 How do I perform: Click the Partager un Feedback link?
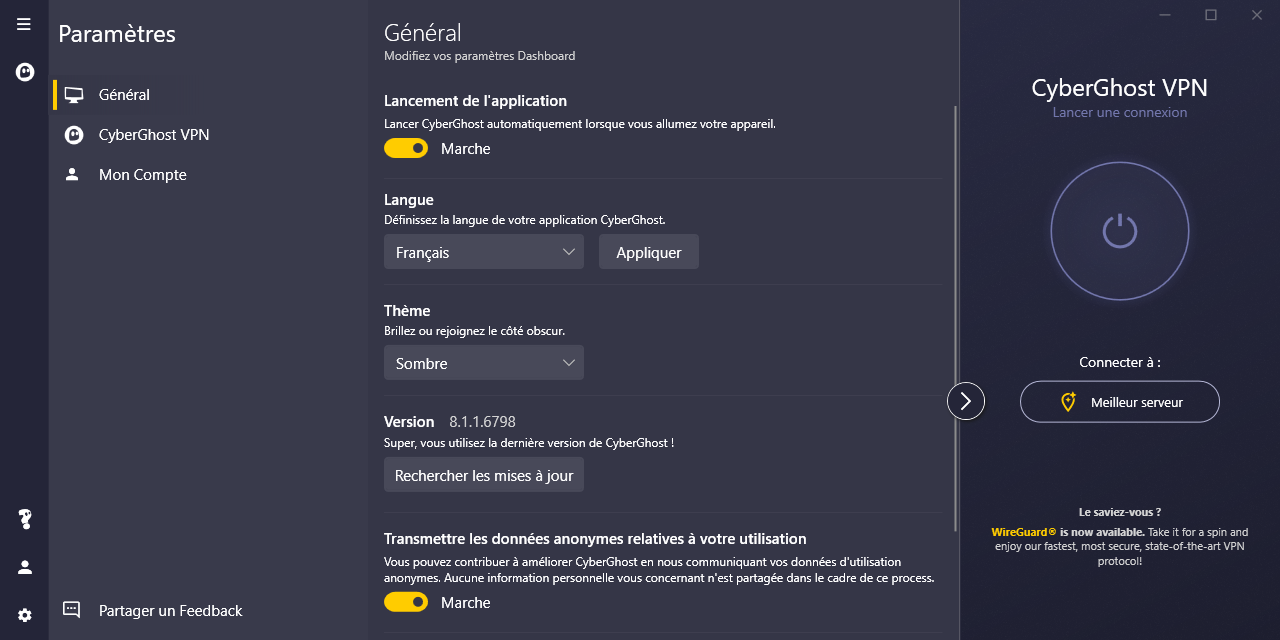170,610
